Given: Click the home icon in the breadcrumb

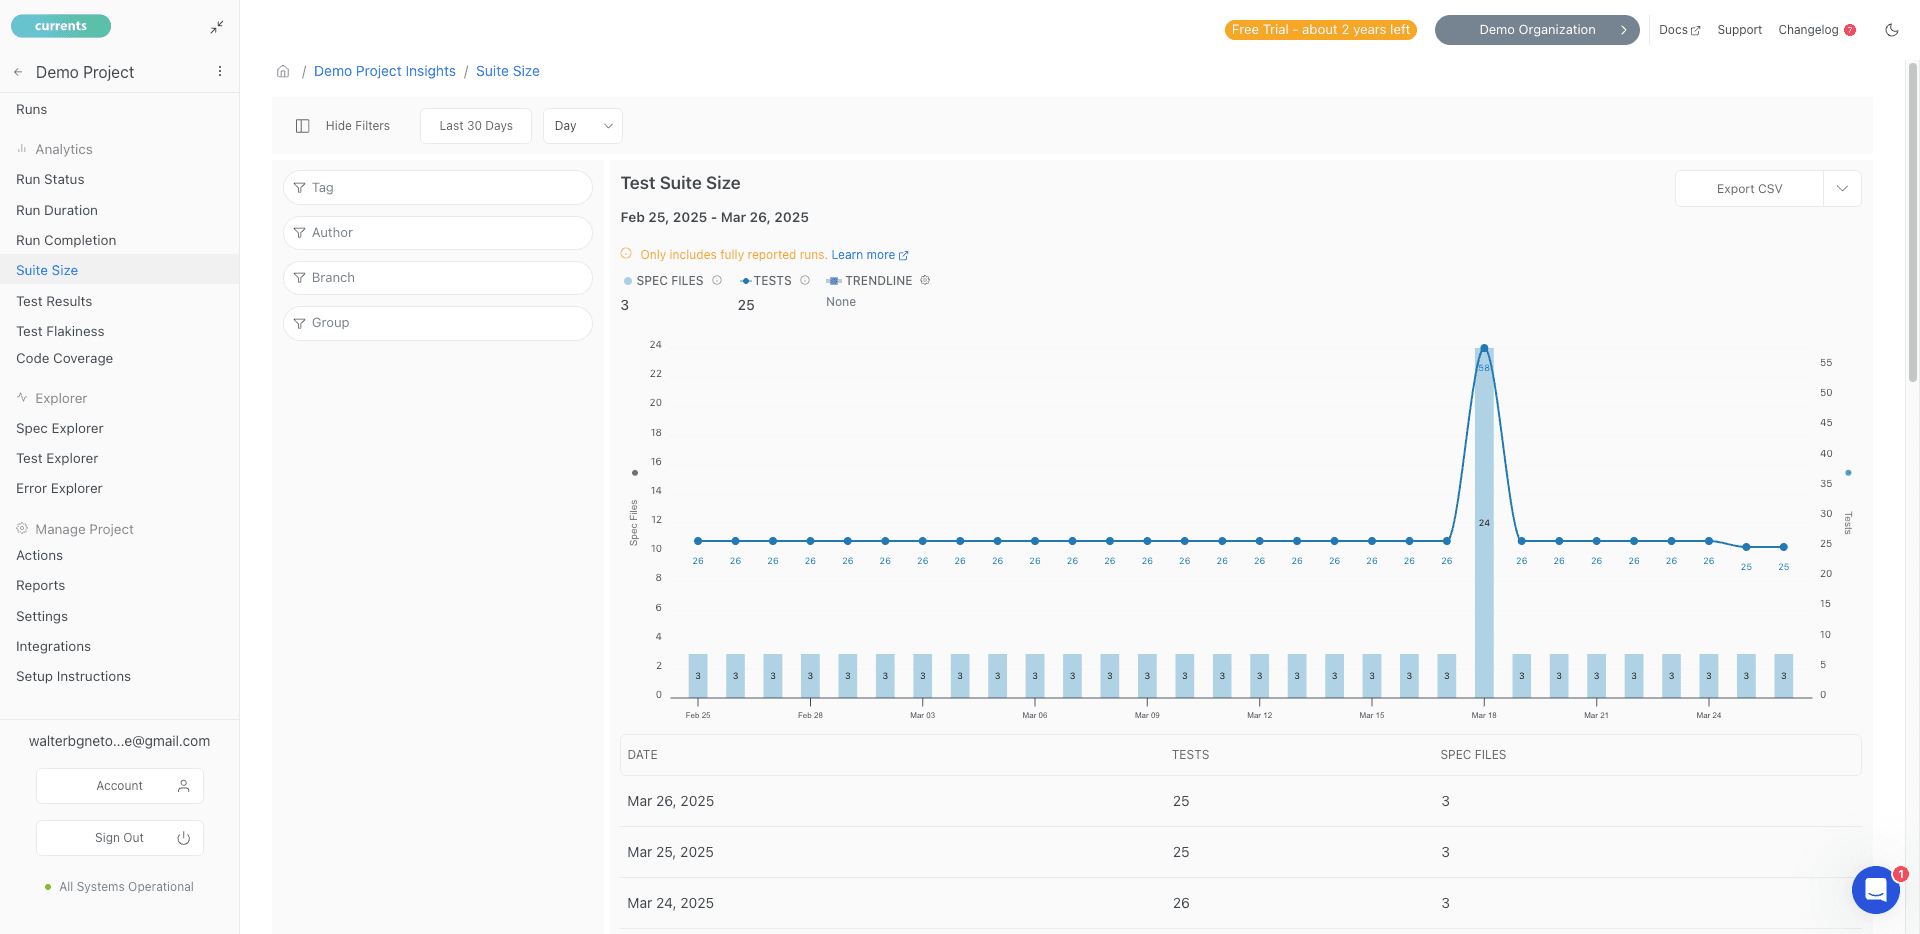Looking at the screenshot, I should coord(283,71).
